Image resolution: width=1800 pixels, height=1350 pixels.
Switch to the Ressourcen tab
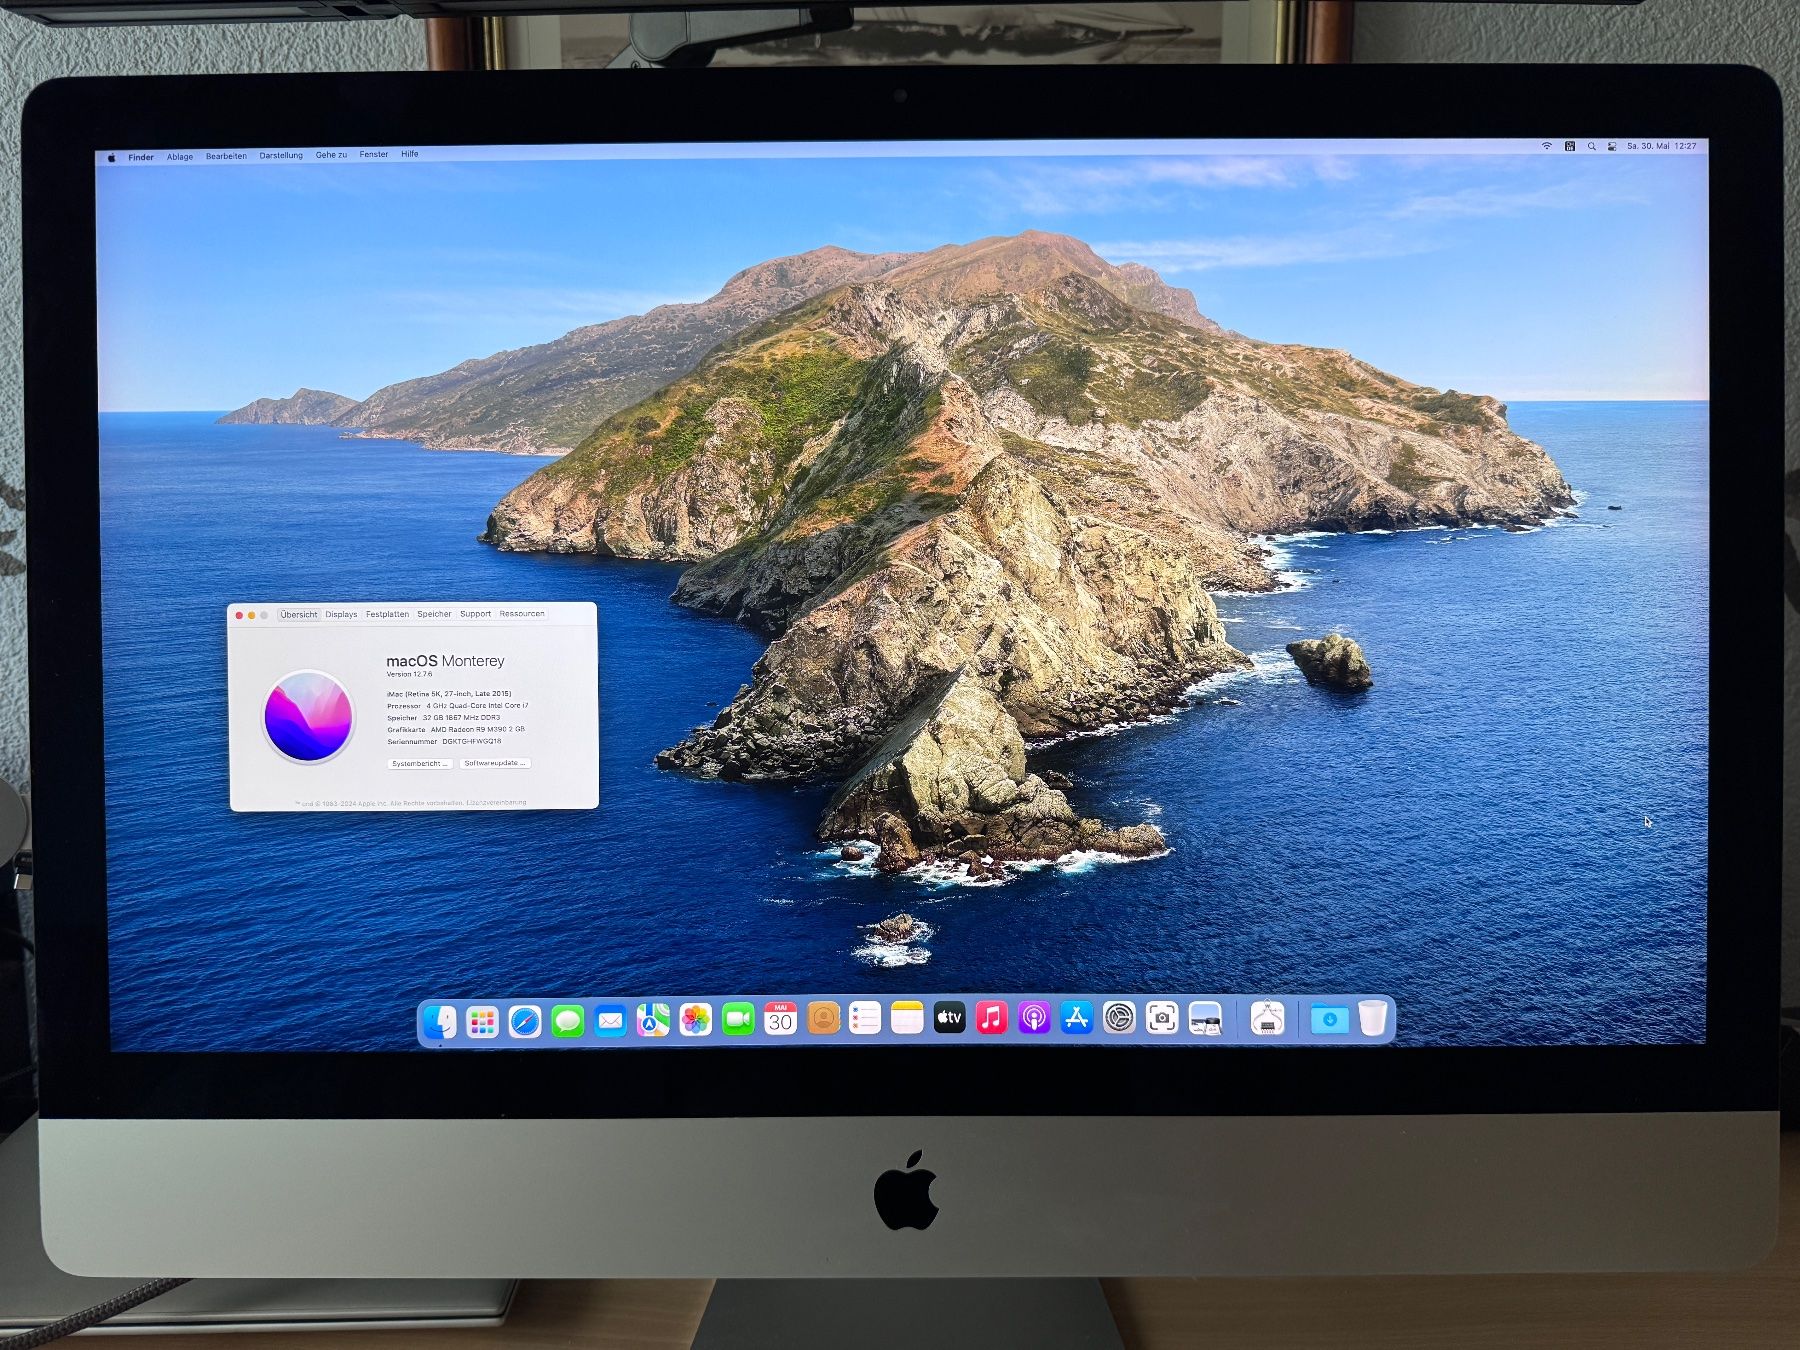(522, 613)
